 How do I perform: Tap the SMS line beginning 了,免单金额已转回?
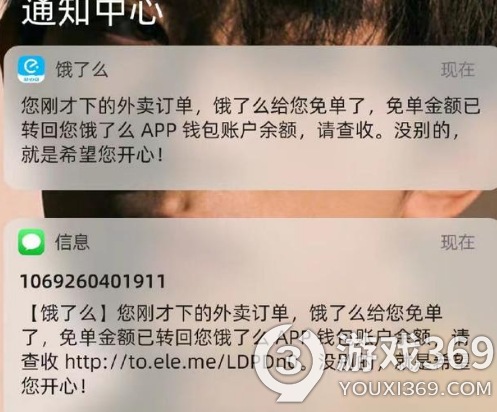(x=246, y=338)
